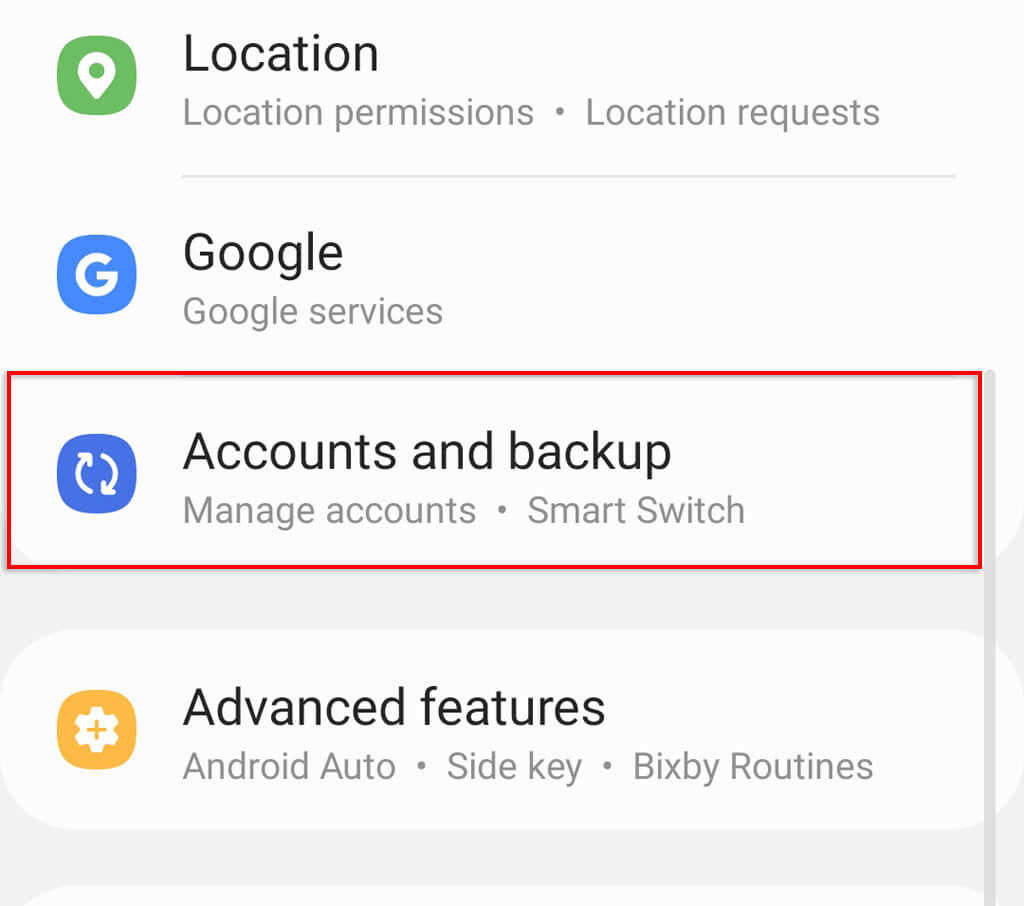Tap the blue Google G icon
The height and width of the screenshot is (906, 1024).
pyautogui.click(x=96, y=275)
